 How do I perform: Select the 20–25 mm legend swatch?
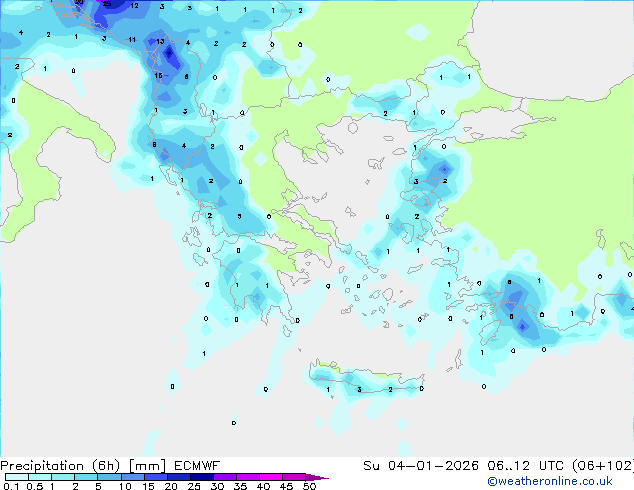tap(179, 477)
